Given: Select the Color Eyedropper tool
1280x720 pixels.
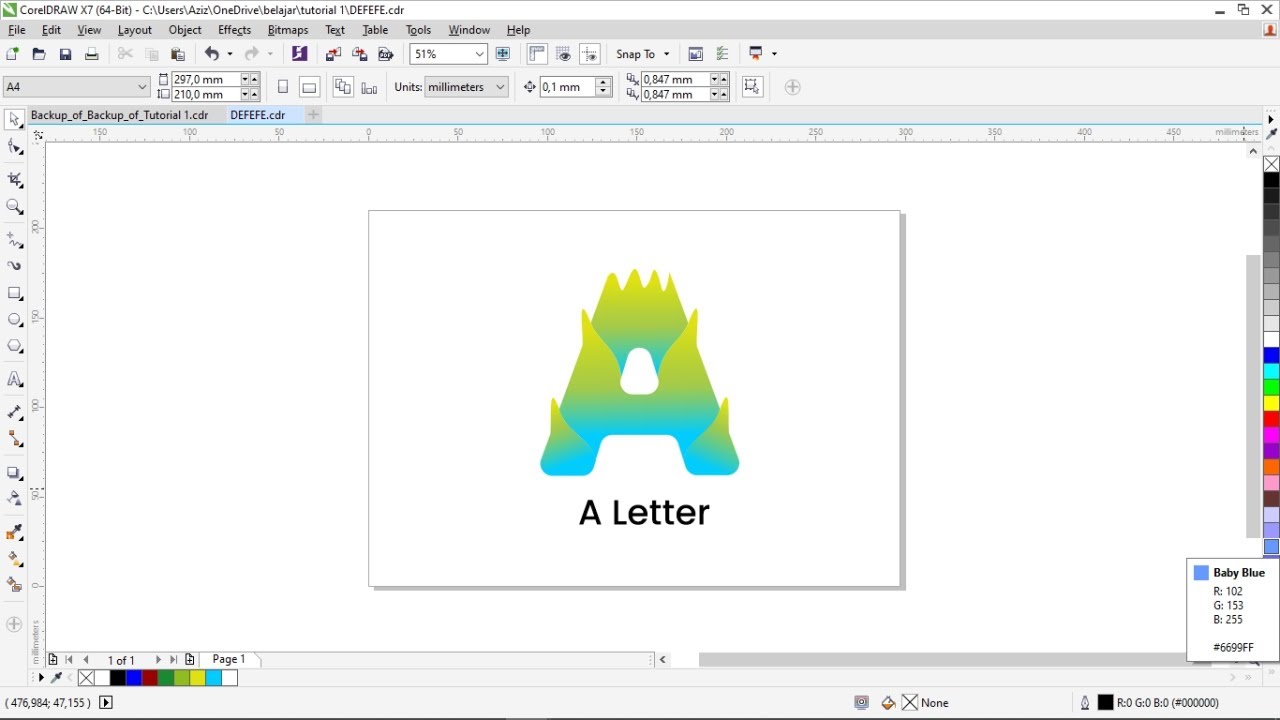Looking at the screenshot, I should (14, 532).
